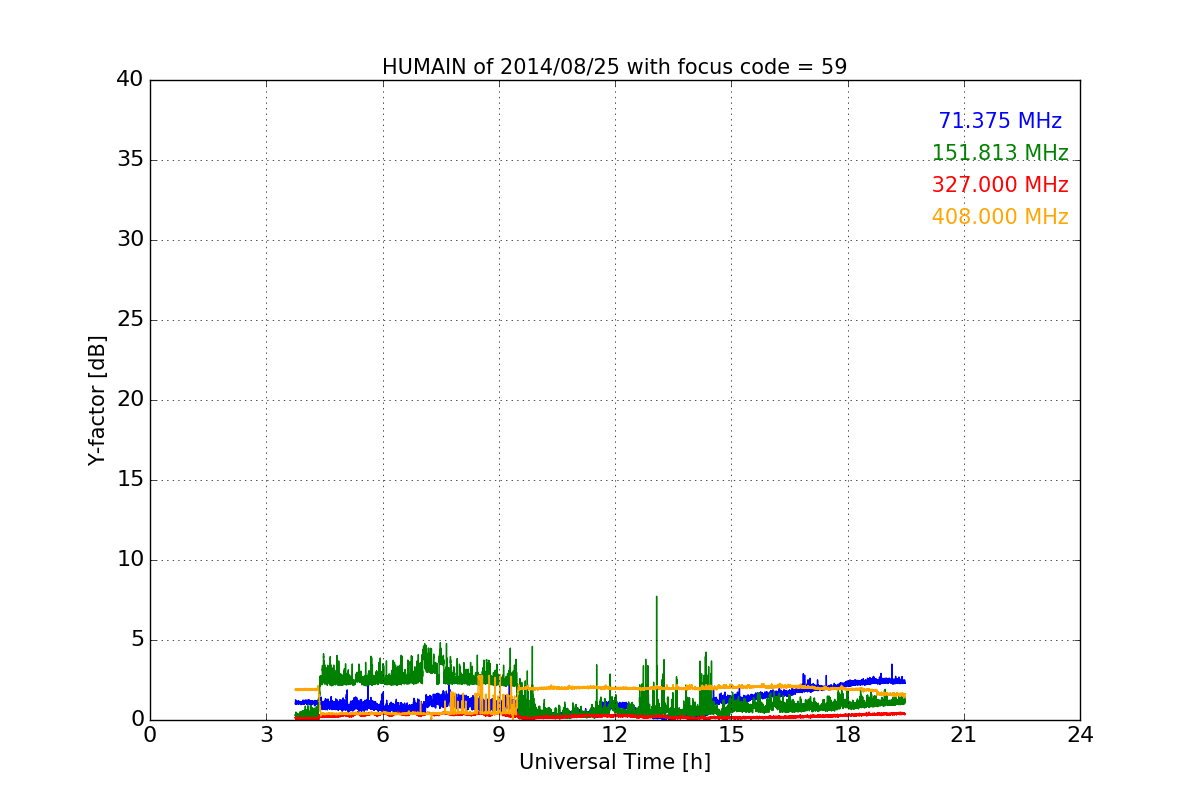
Task: Select the green 151.813 MHz legend label
Action: pyautogui.click(x=1000, y=153)
